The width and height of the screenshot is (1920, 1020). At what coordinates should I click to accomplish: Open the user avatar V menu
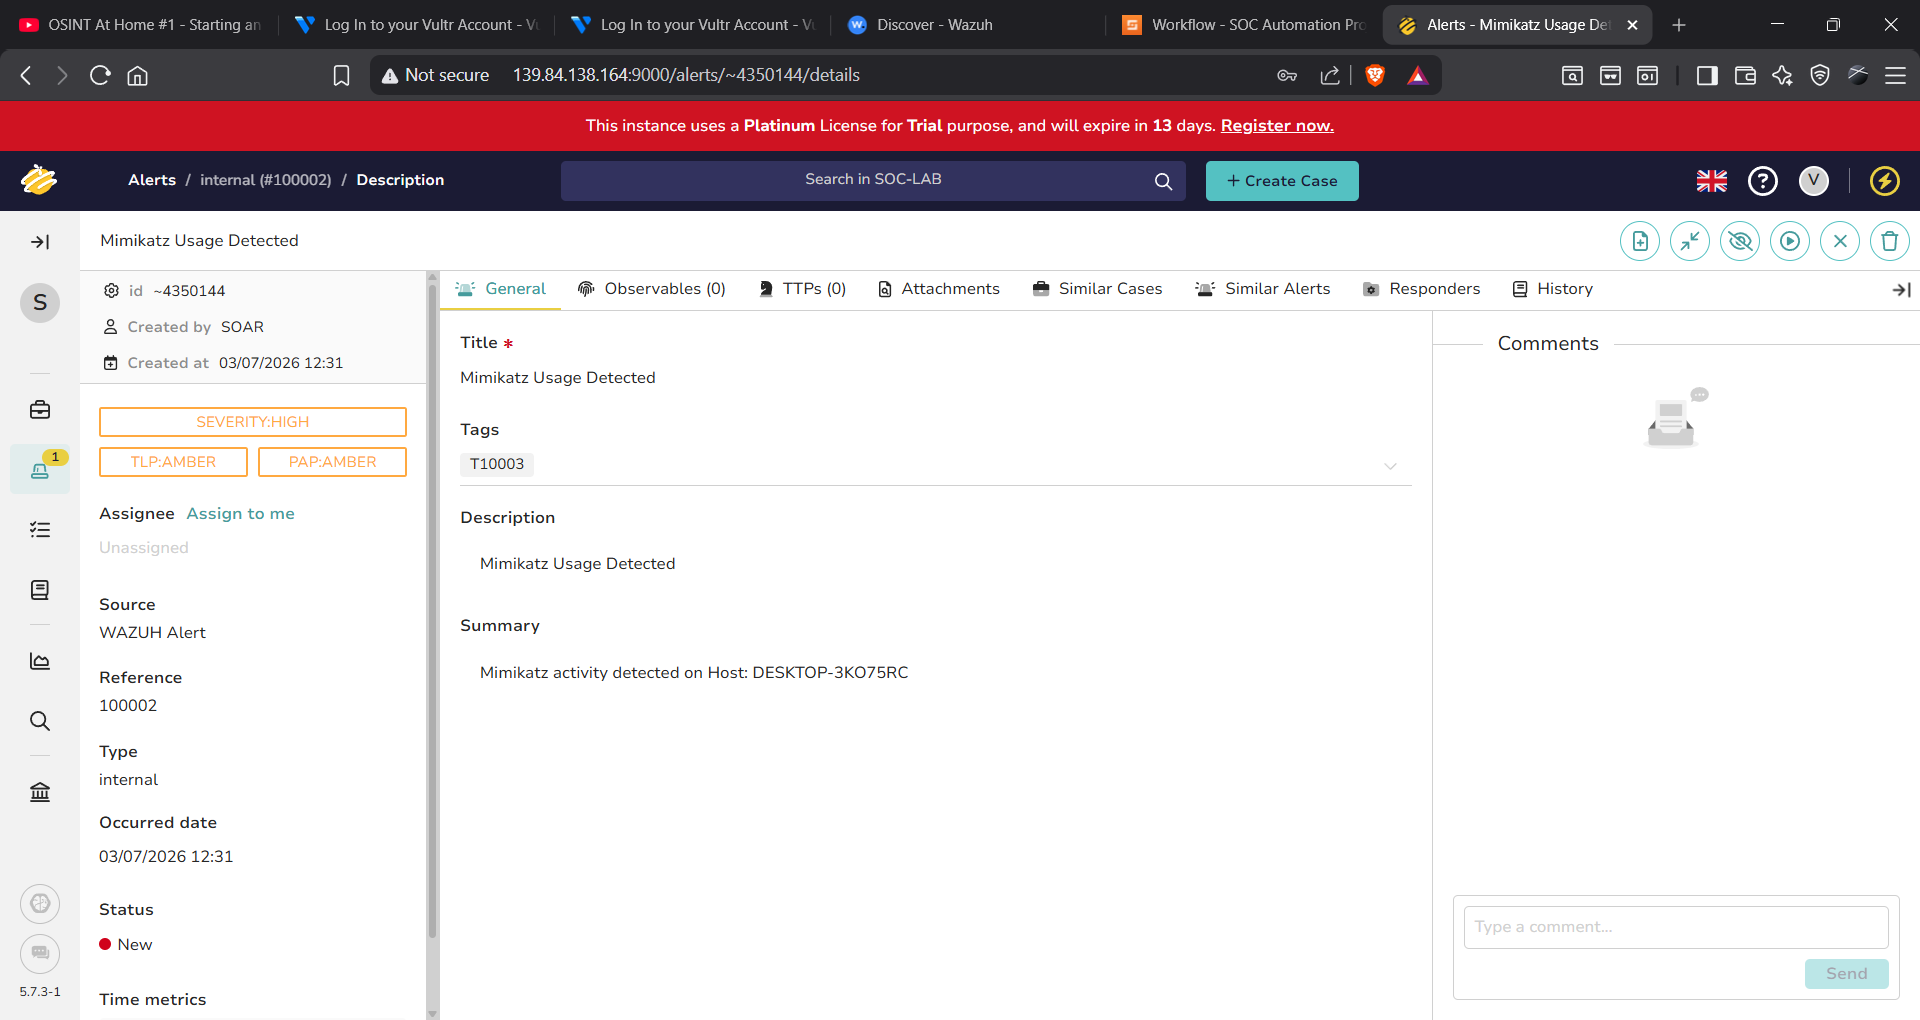[1814, 181]
